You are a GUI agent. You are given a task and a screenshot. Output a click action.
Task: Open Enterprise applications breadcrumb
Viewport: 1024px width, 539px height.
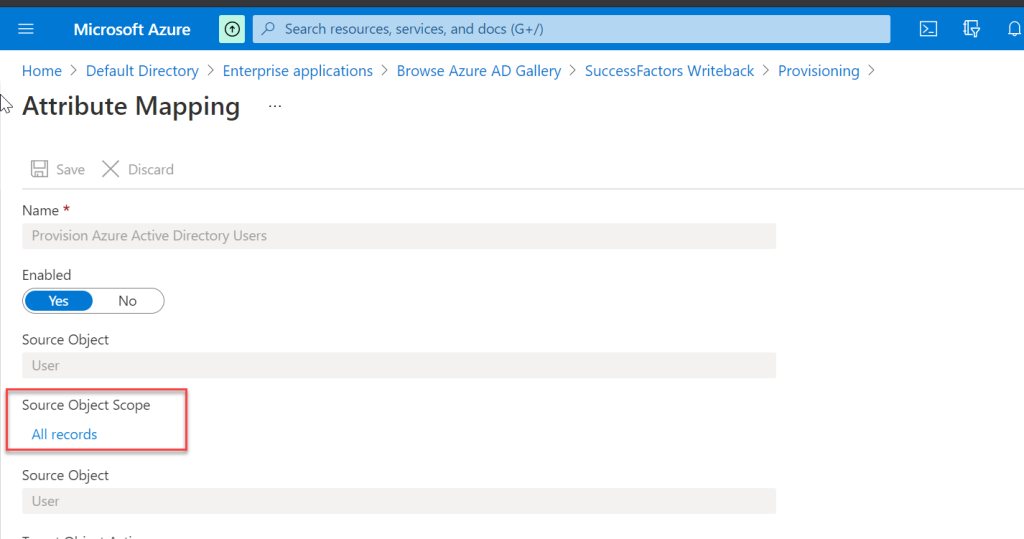tap(298, 71)
